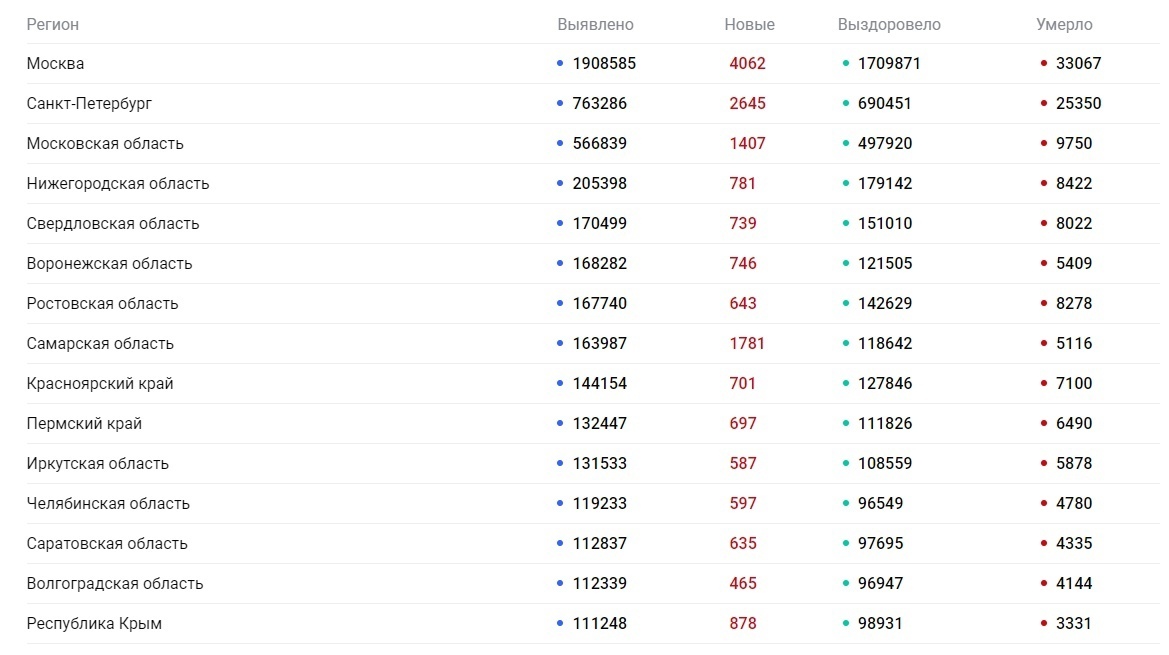
Task: Click Воронежская область recovered value 121505
Action: 885,263
